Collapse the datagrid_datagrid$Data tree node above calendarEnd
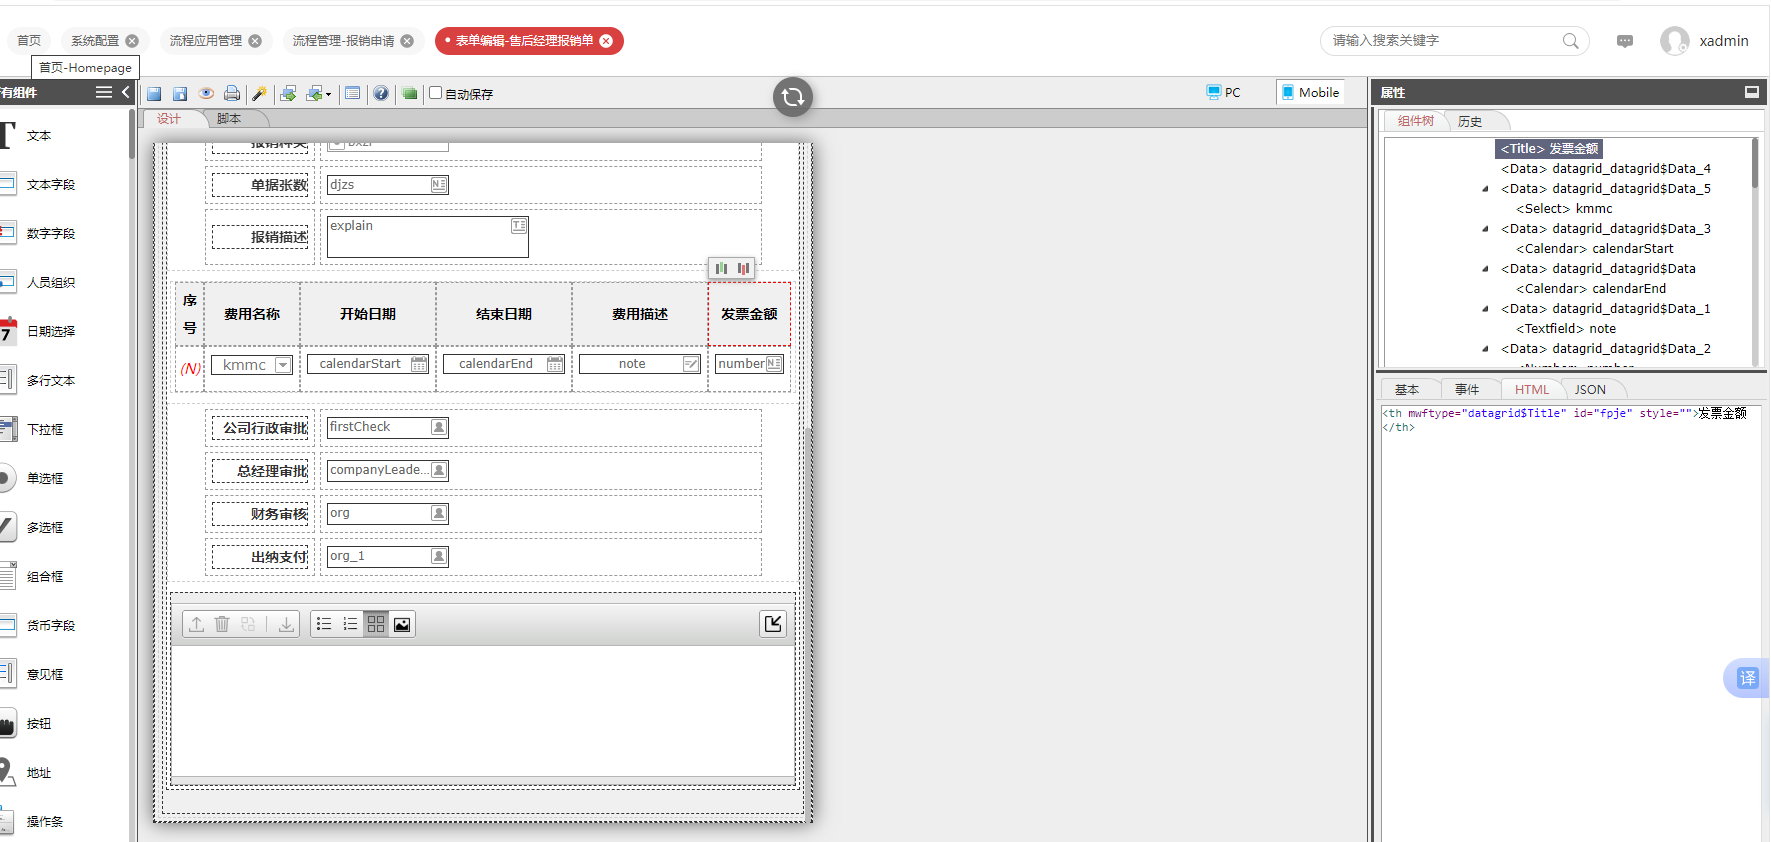This screenshot has height=842, width=1771. pos(1485,269)
